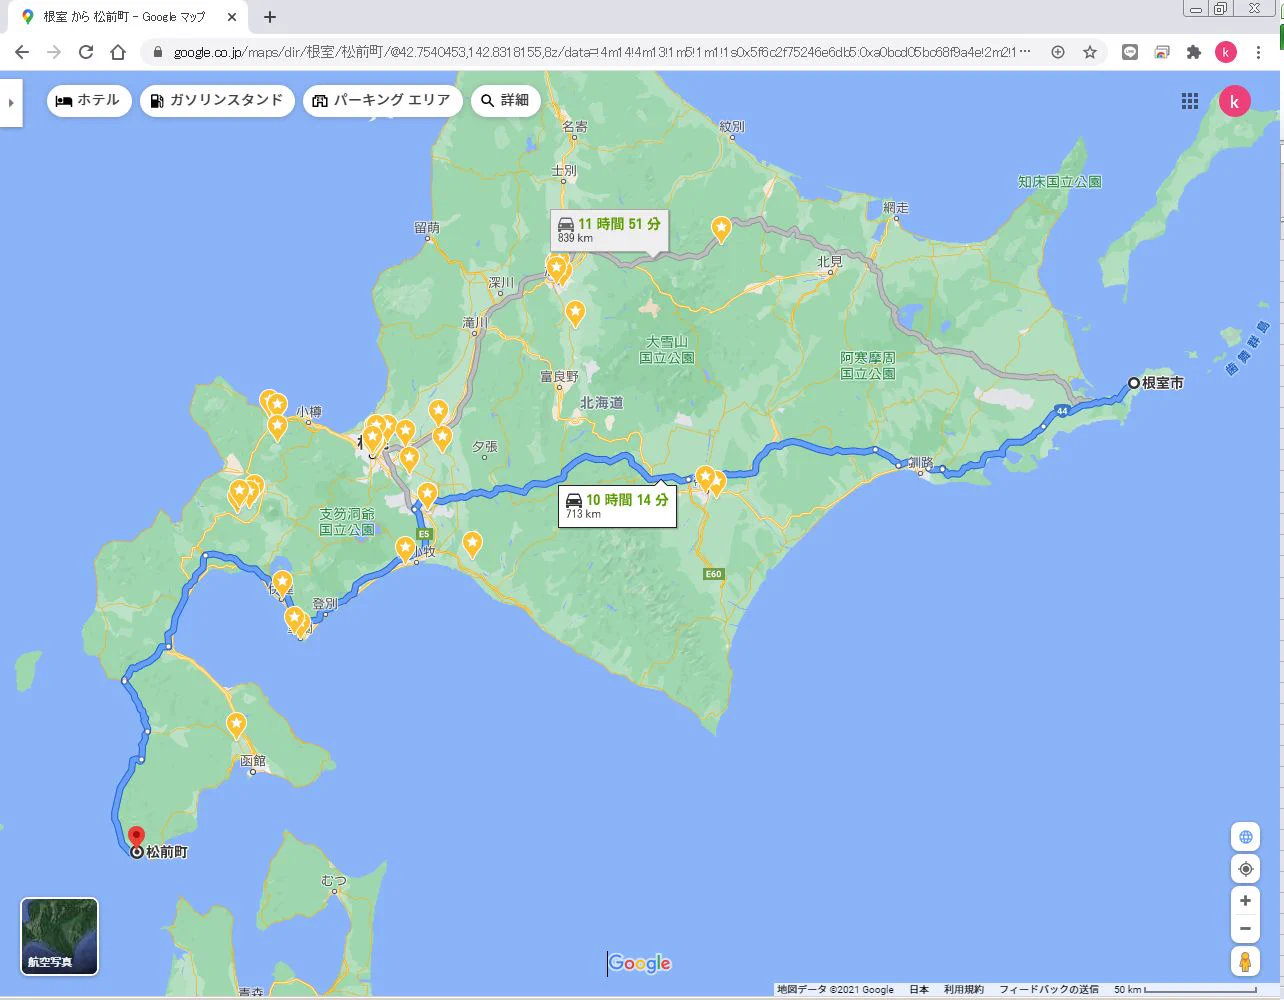Select the alternate 11 時間 51 分 route
Screen dimensions: 1284x1000
(x=610, y=229)
